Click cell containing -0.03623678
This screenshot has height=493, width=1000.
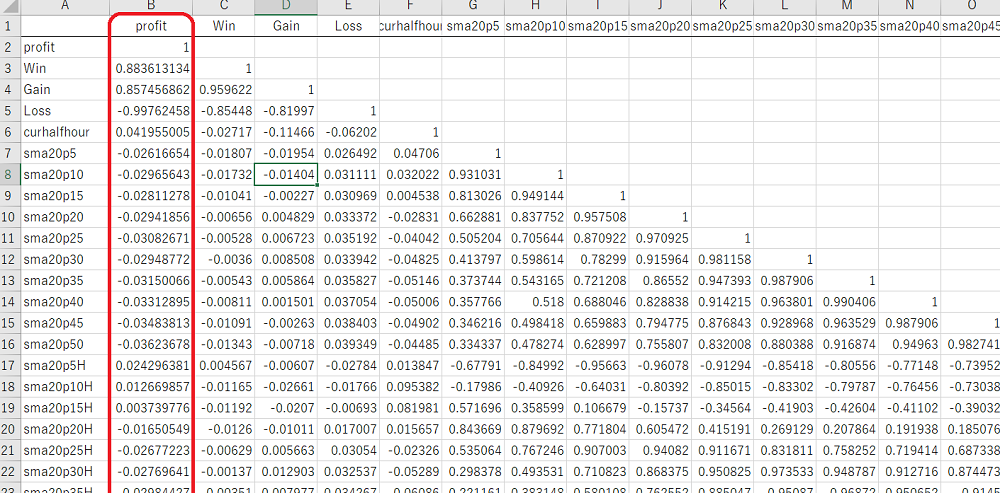click(x=151, y=344)
